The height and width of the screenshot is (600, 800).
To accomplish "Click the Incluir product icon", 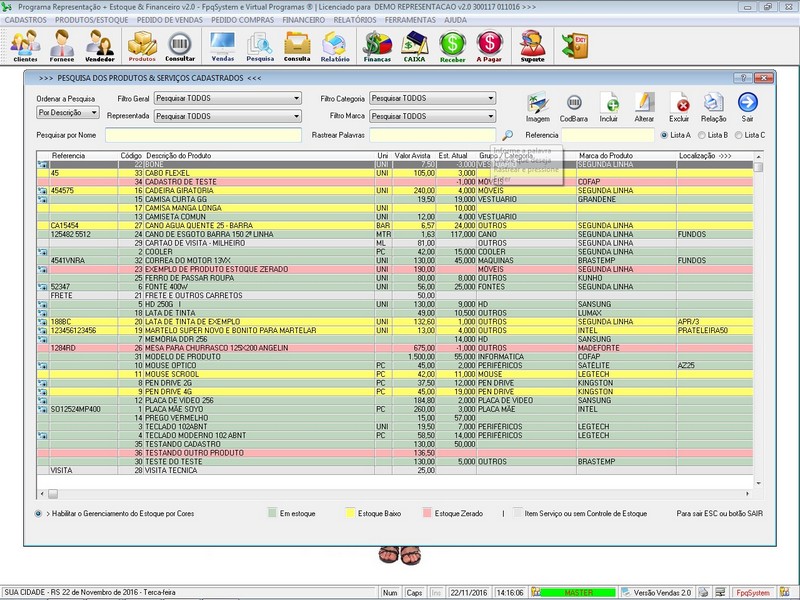I will coord(609,105).
